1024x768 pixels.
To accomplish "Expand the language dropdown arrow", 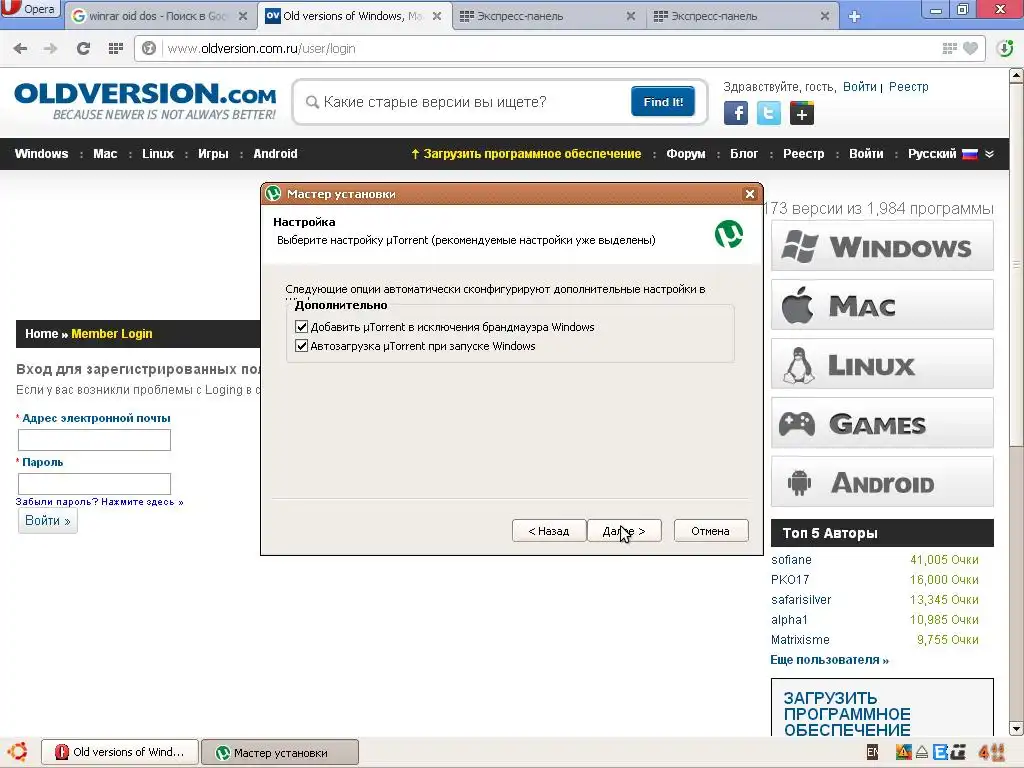I will (989, 154).
